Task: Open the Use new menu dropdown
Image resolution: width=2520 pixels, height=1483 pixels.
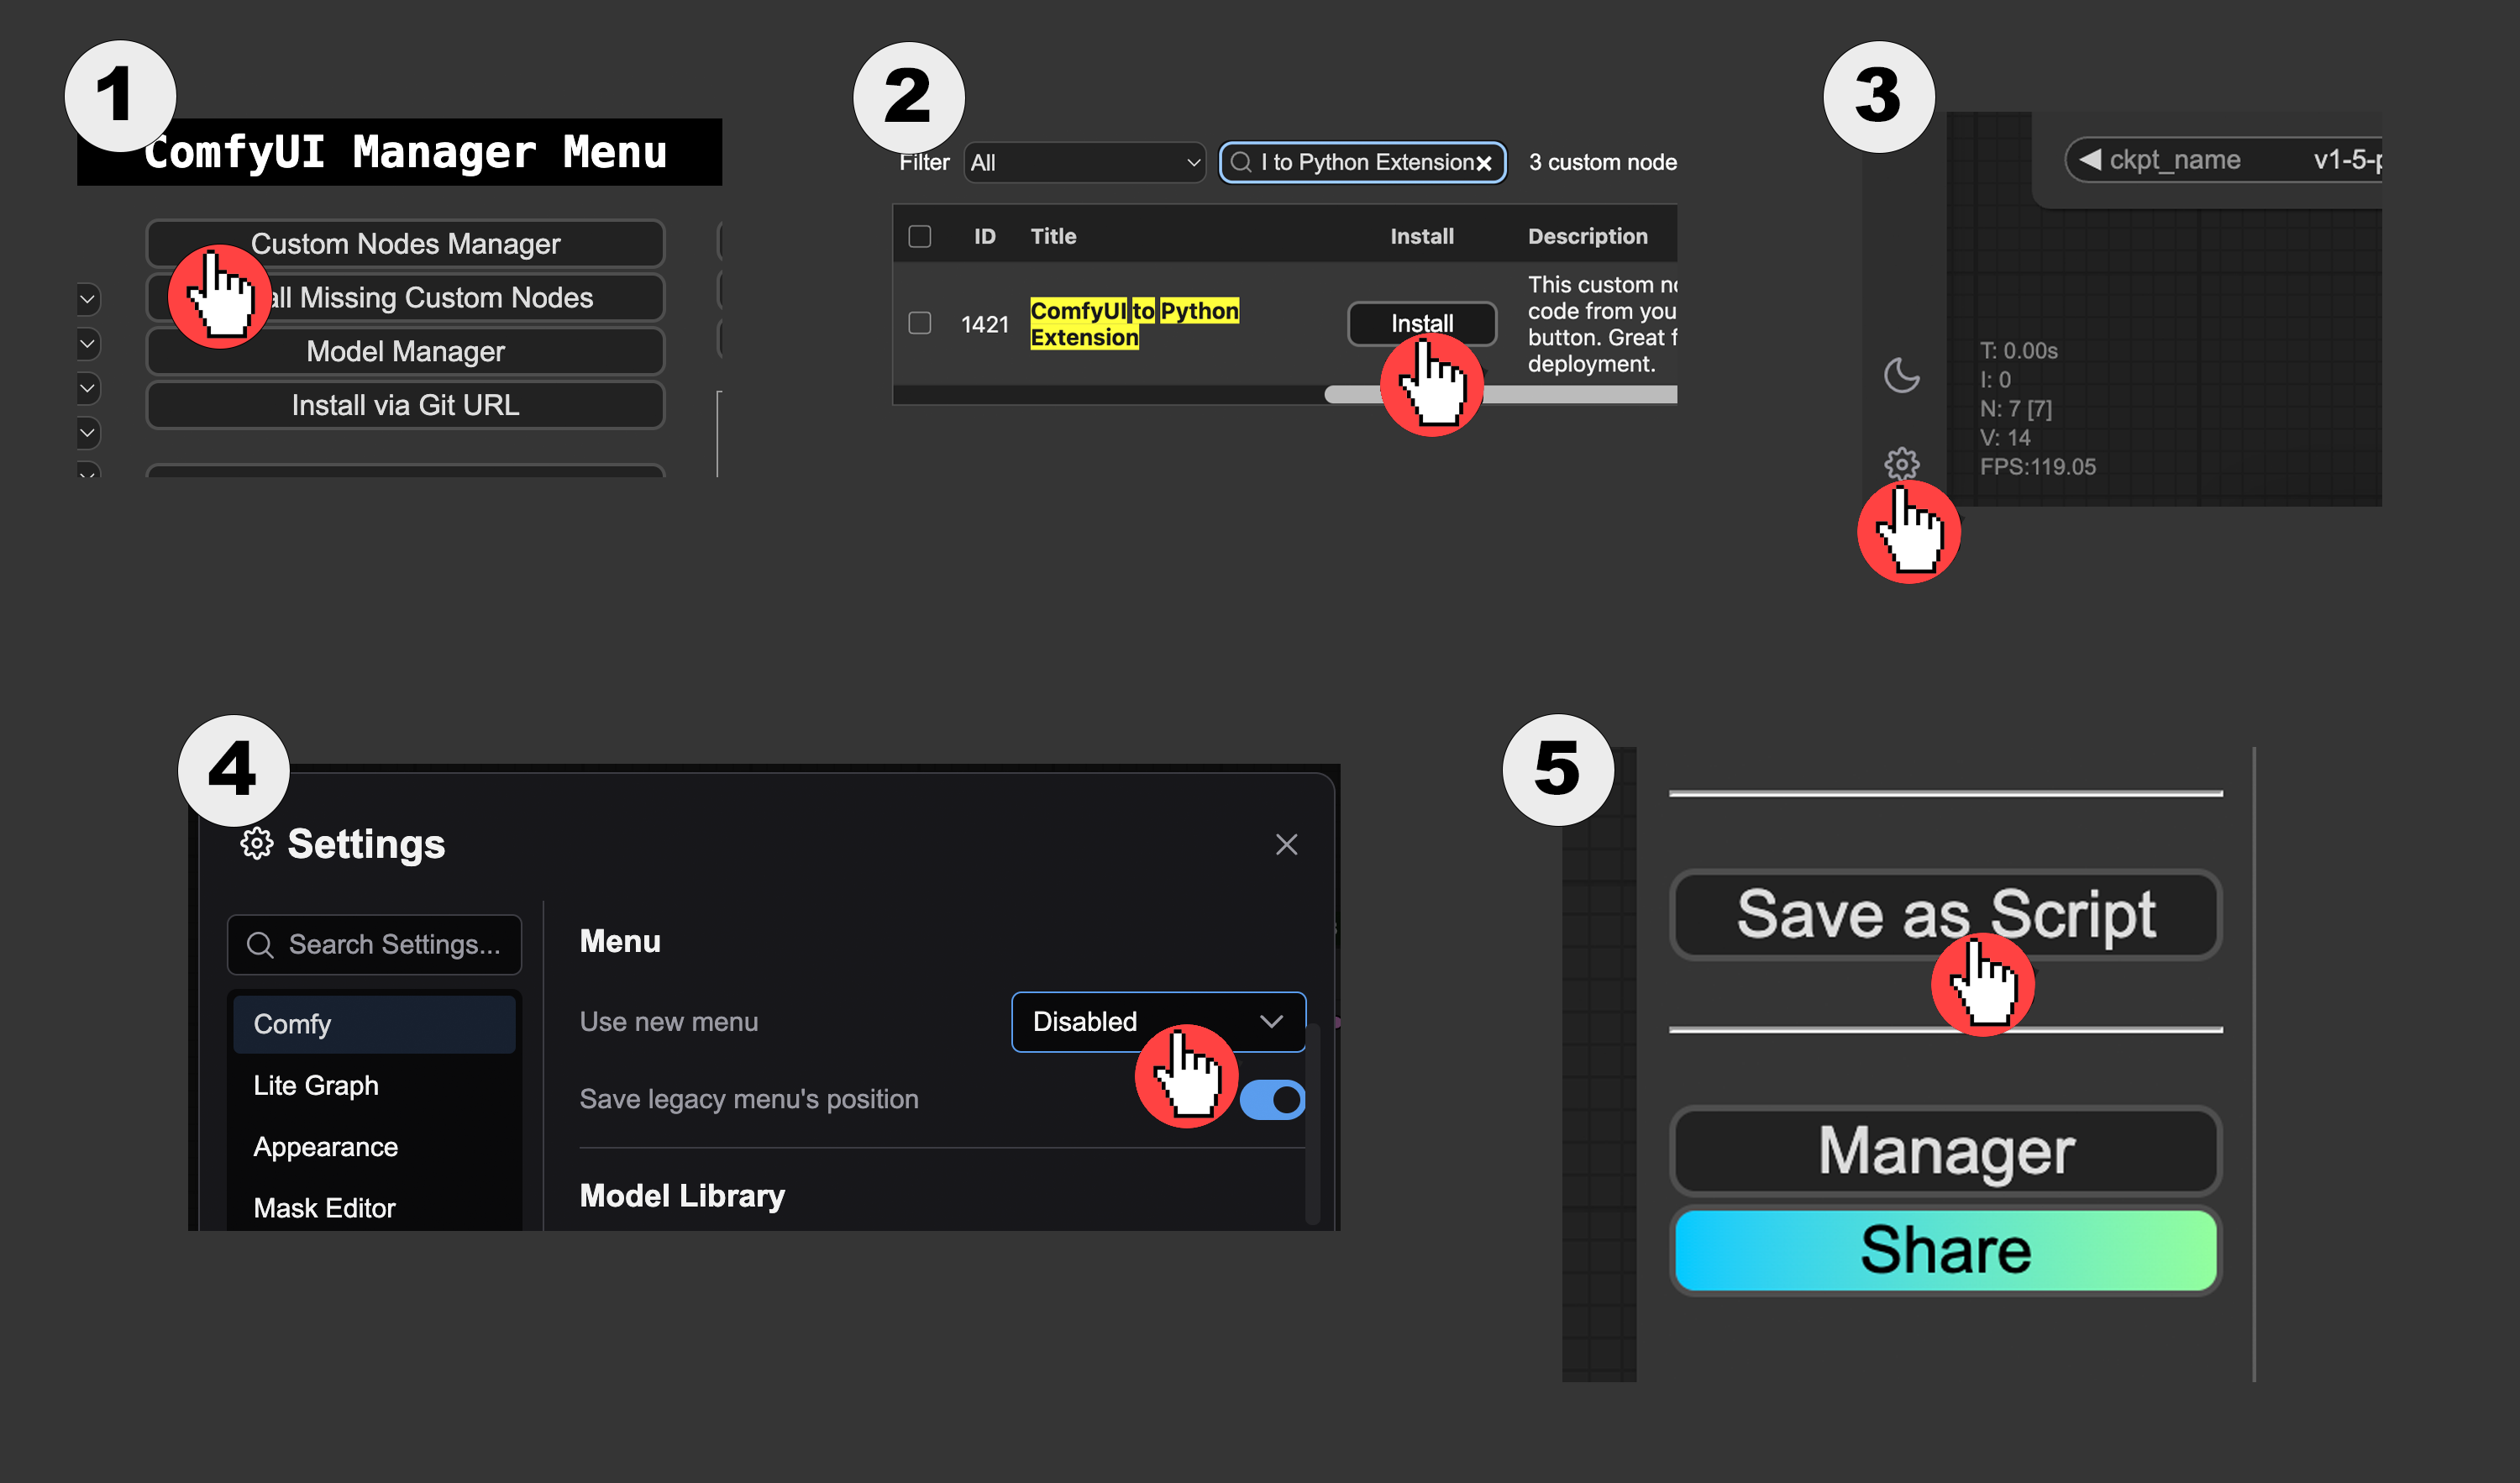Action: (x=1158, y=1021)
